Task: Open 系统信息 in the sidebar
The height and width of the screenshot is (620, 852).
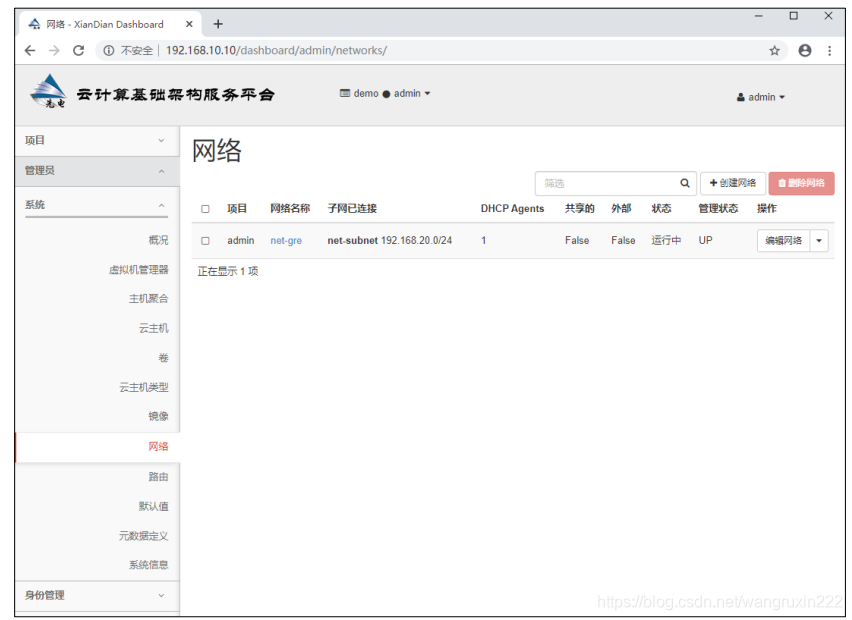Action: point(148,565)
